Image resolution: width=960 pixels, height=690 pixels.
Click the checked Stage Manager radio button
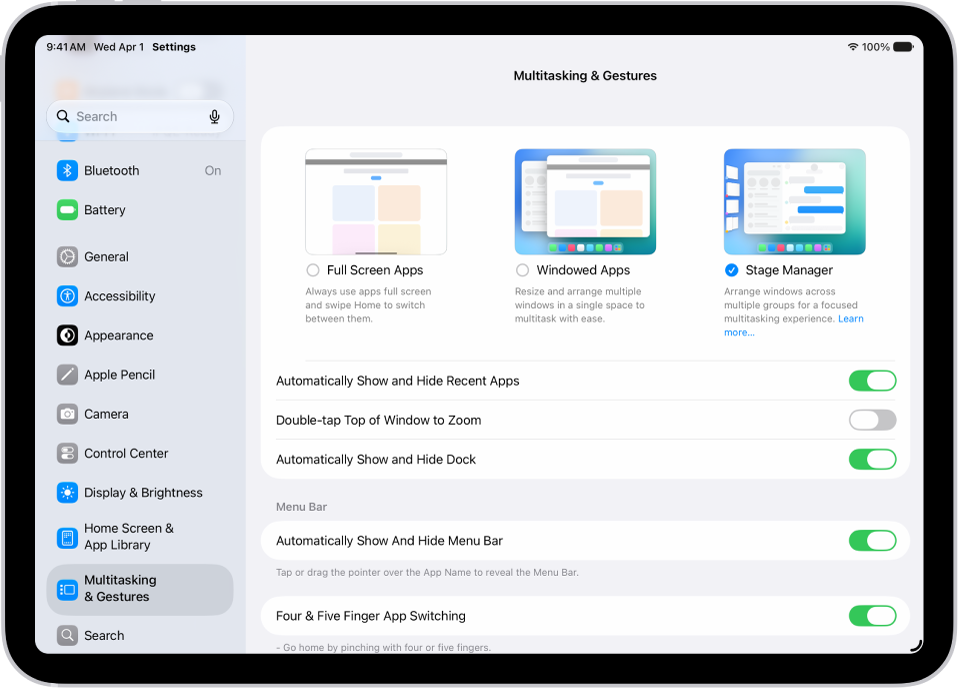732,270
